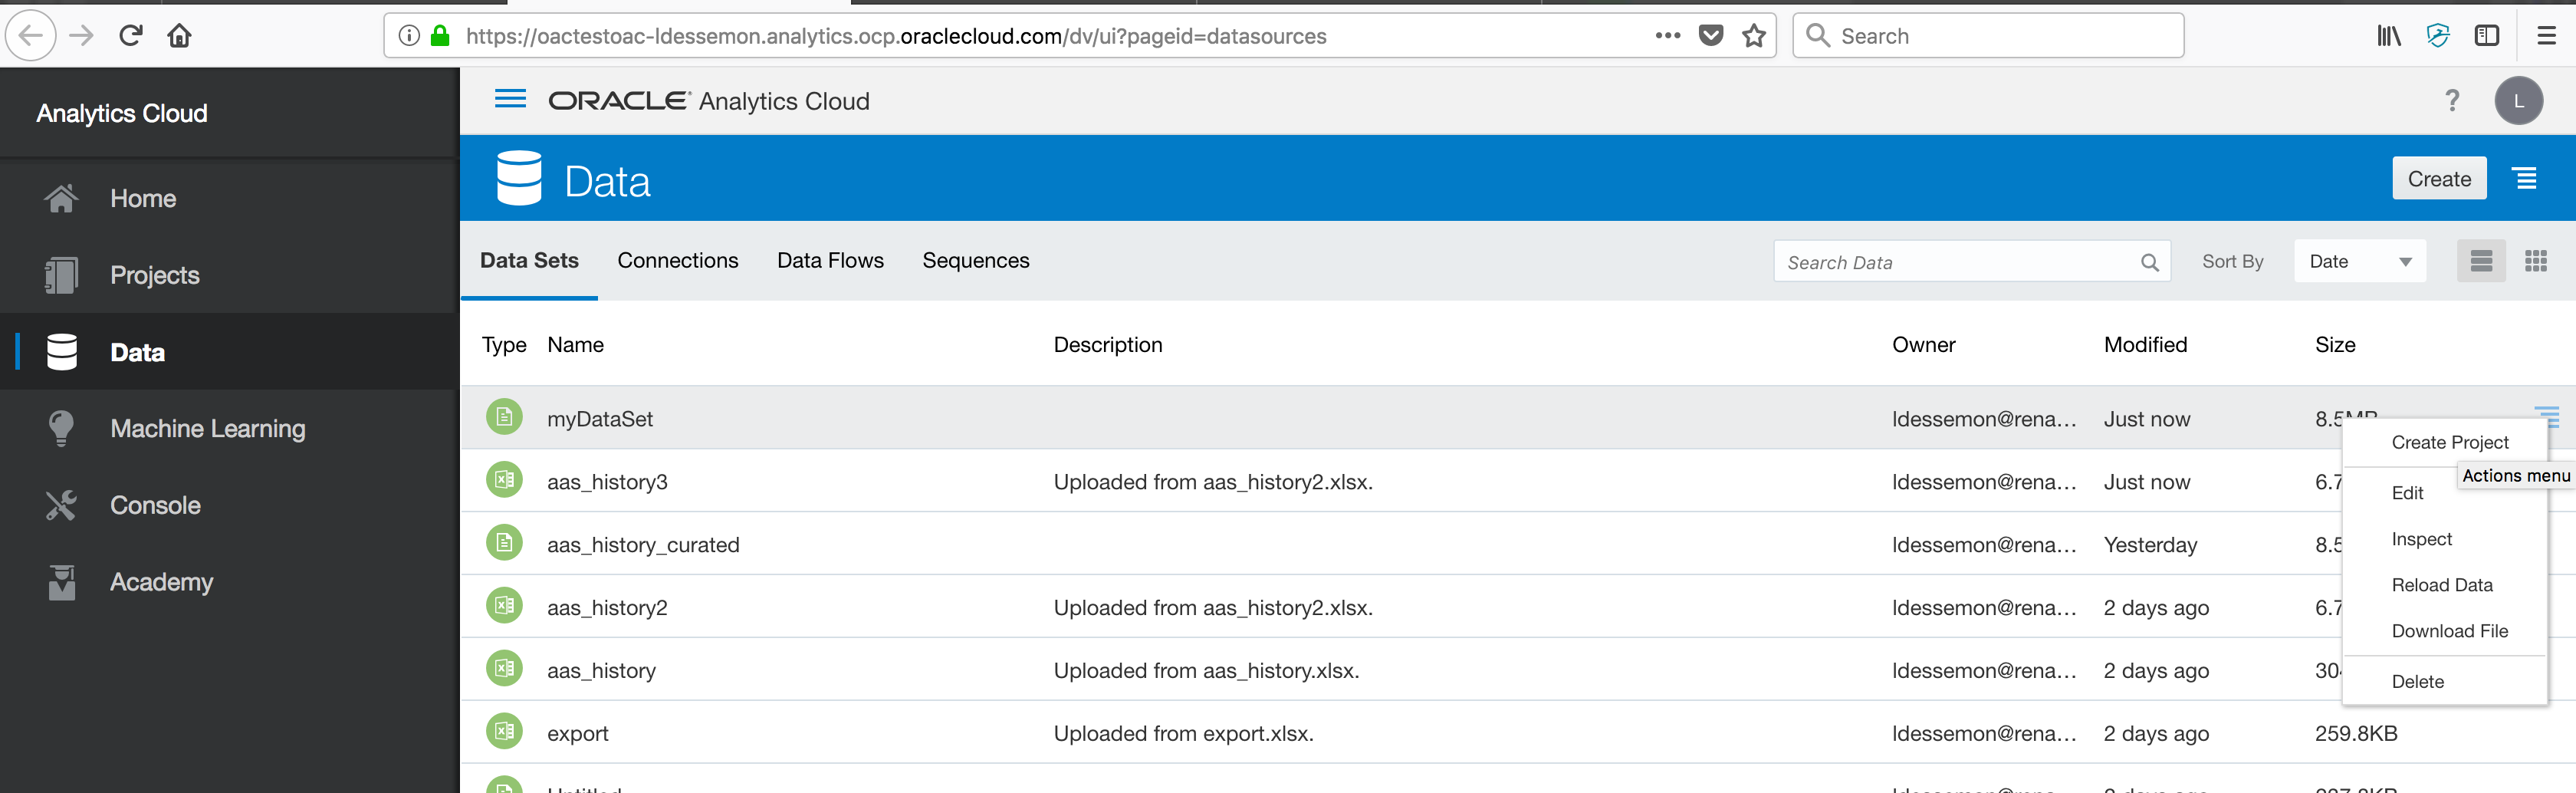This screenshot has height=793, width=2576.
Task: Click the aas_history2 spreadsheet icon
Action: (x=504, y=606)
